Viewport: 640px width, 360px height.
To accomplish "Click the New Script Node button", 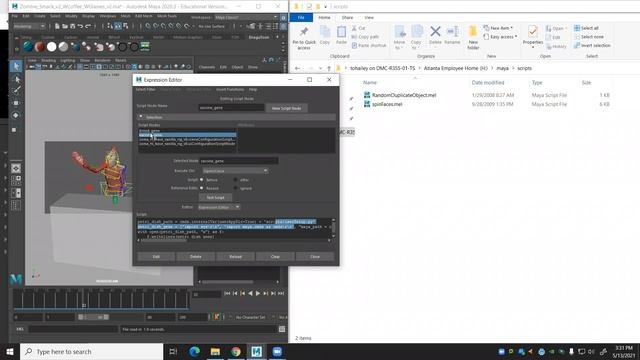I will 287,108.
